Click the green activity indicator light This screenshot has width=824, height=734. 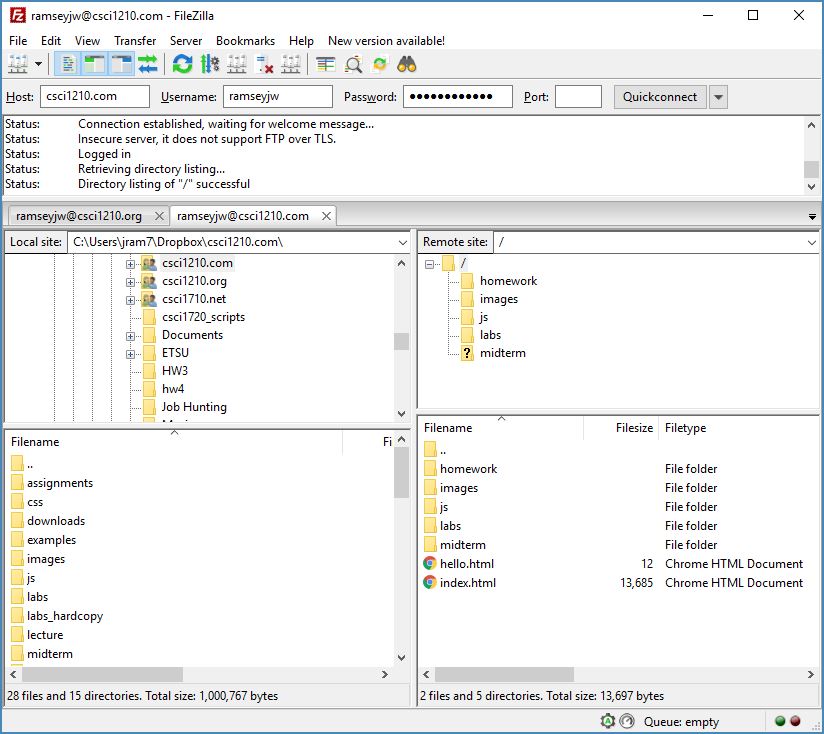780,721
